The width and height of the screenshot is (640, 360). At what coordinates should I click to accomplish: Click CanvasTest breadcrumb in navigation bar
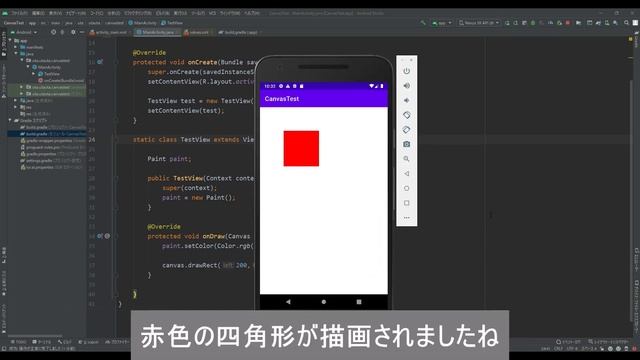[x=13, y=23]
